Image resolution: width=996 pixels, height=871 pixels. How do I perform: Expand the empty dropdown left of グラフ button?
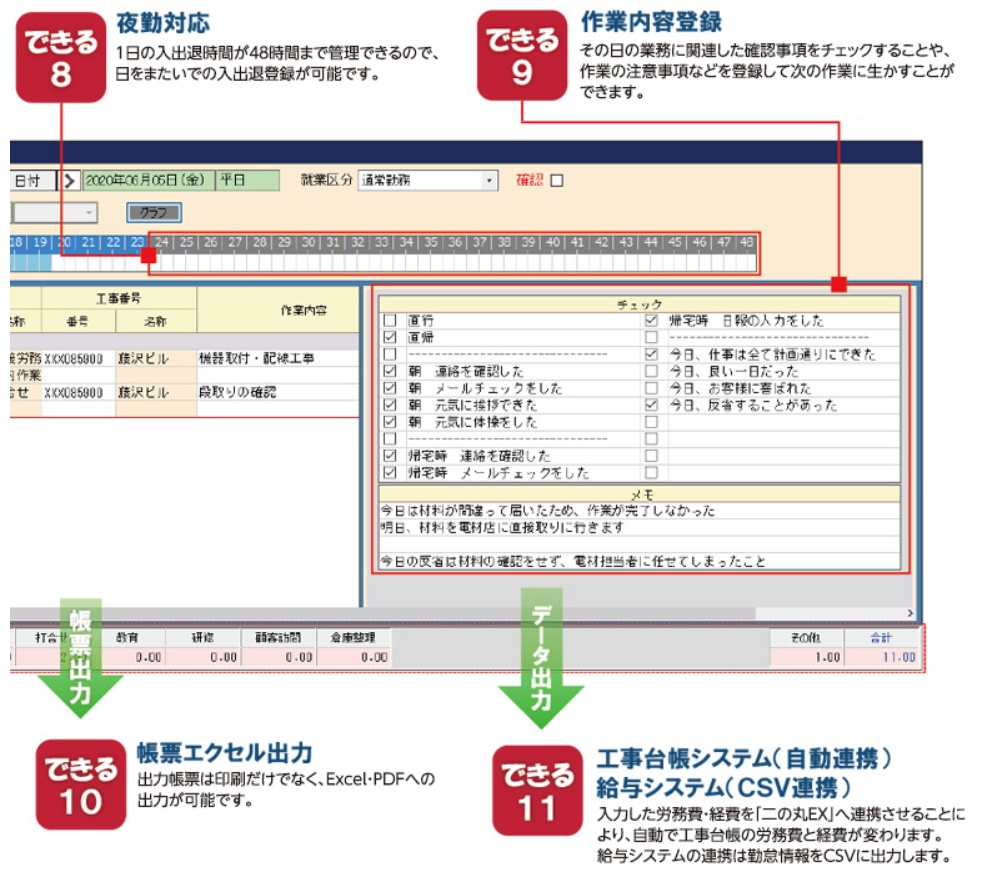tap(89, 213)
